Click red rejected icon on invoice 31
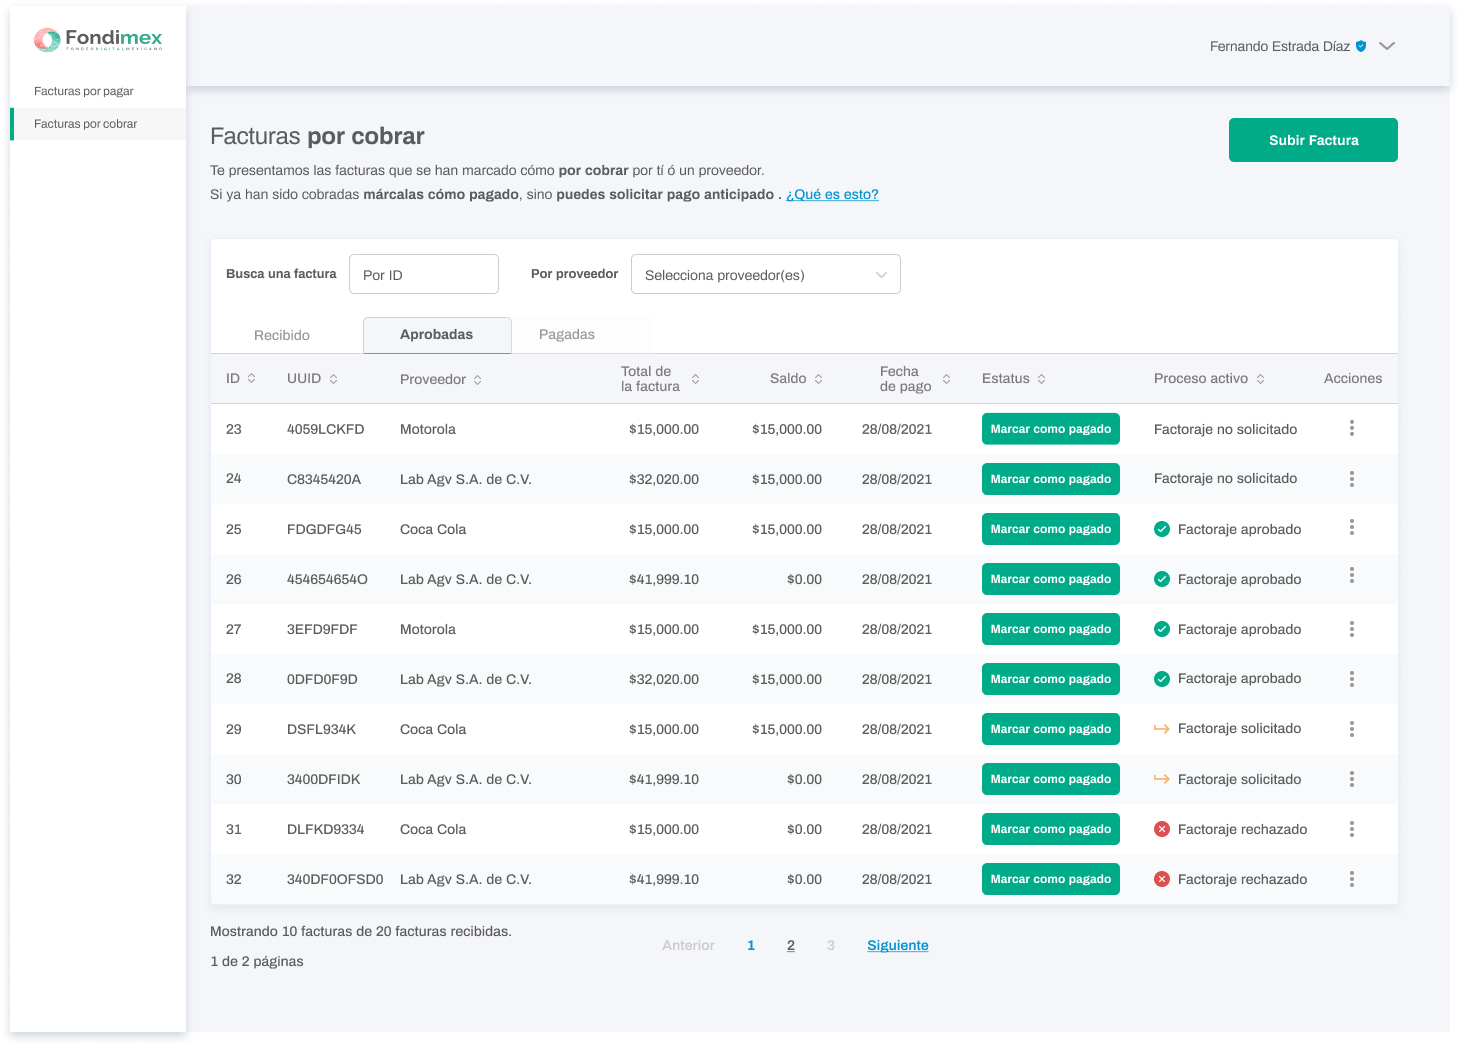 point(1162,829)
